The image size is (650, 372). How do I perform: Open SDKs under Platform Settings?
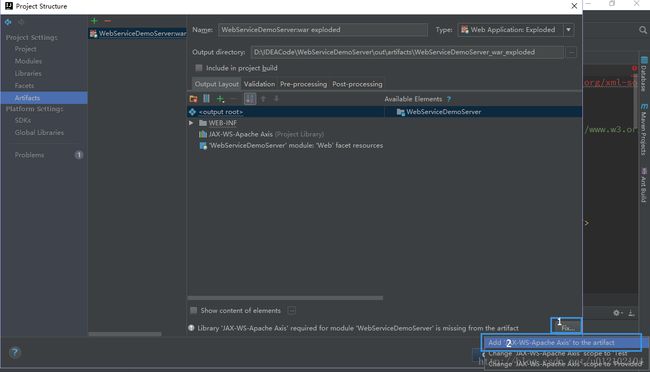[22, 120]
